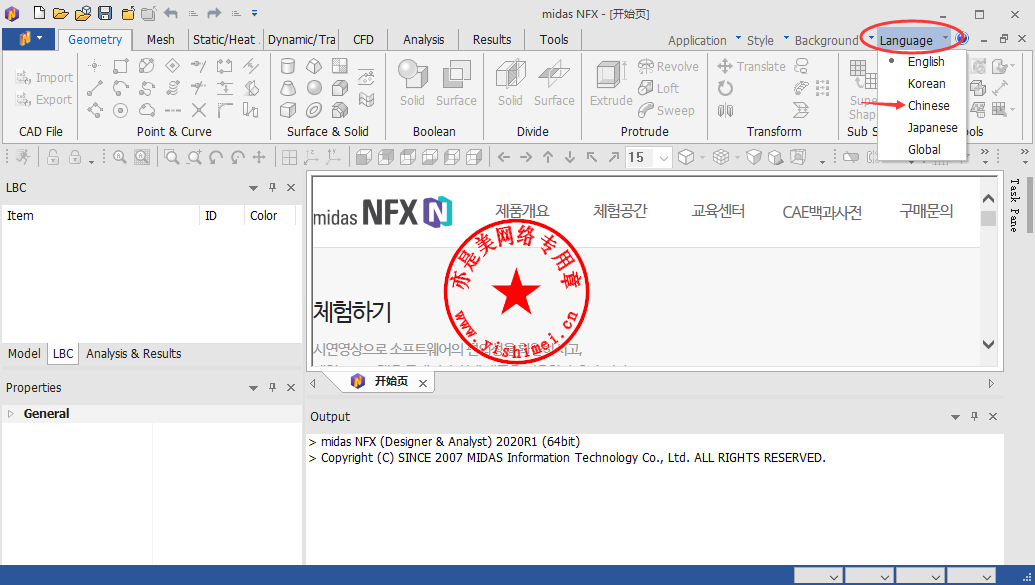Select the Loft tool

click(x=659, y=88)
